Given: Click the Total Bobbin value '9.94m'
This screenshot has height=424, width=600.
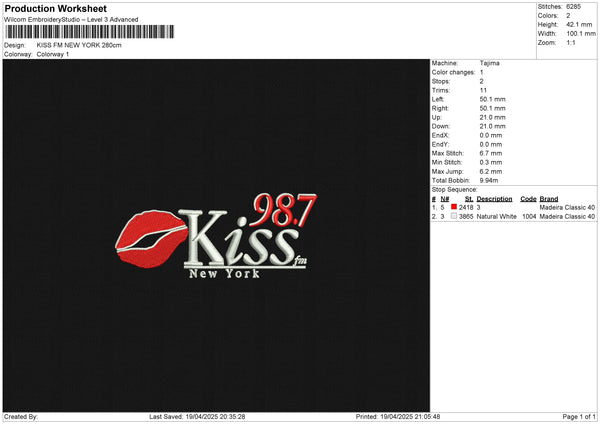Looking at the screenshot, I should pyautogui.click(x=489, y=180).
